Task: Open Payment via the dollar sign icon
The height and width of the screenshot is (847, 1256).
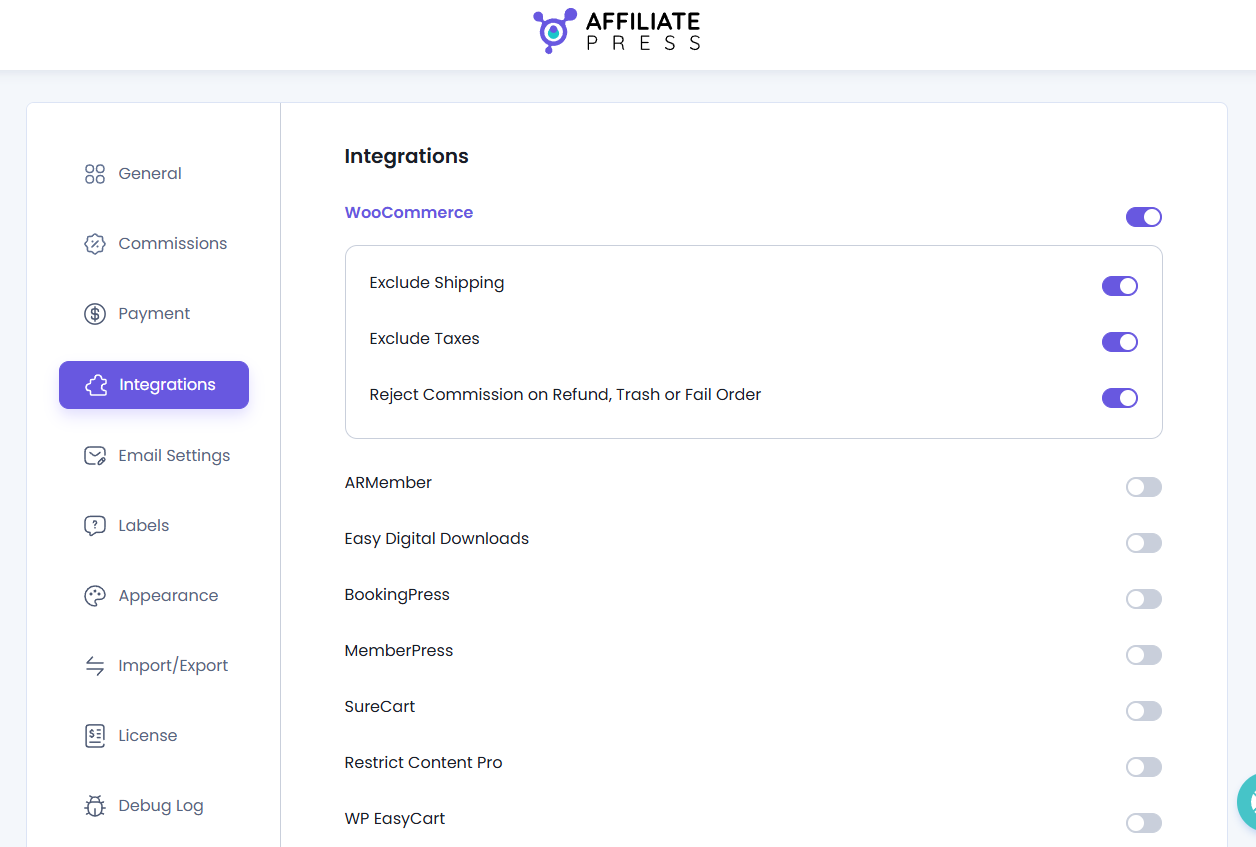Action: pos(94,313)
